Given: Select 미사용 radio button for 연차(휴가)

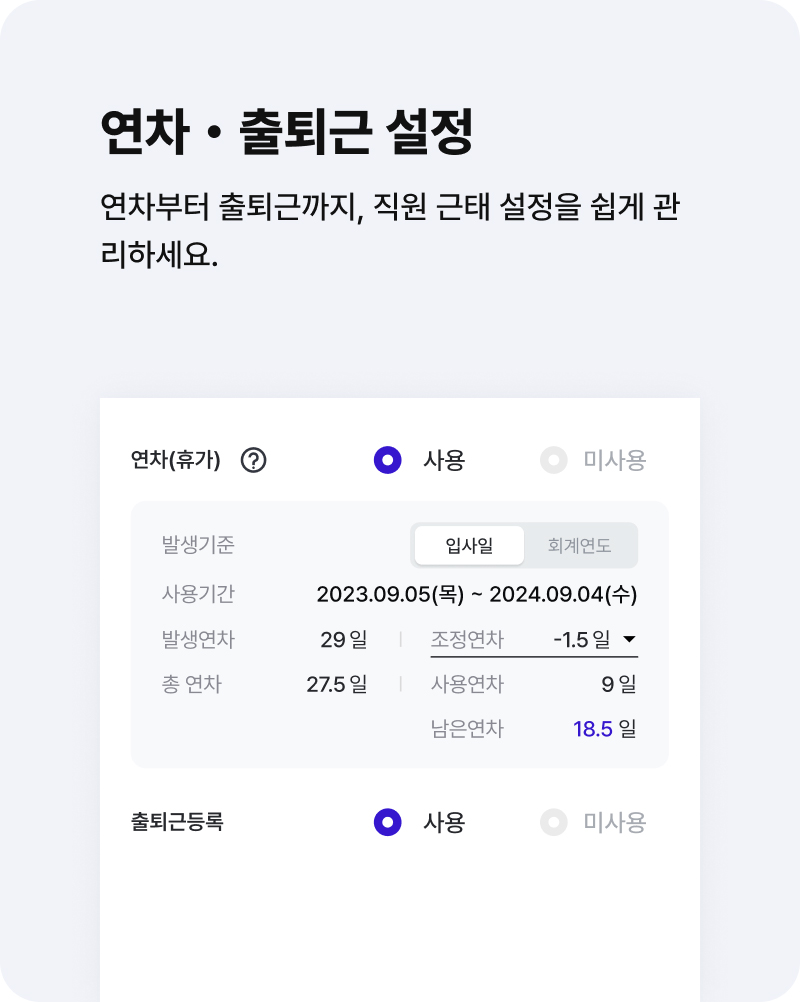Looking at the screenshot, I should (x=553, y=460).
